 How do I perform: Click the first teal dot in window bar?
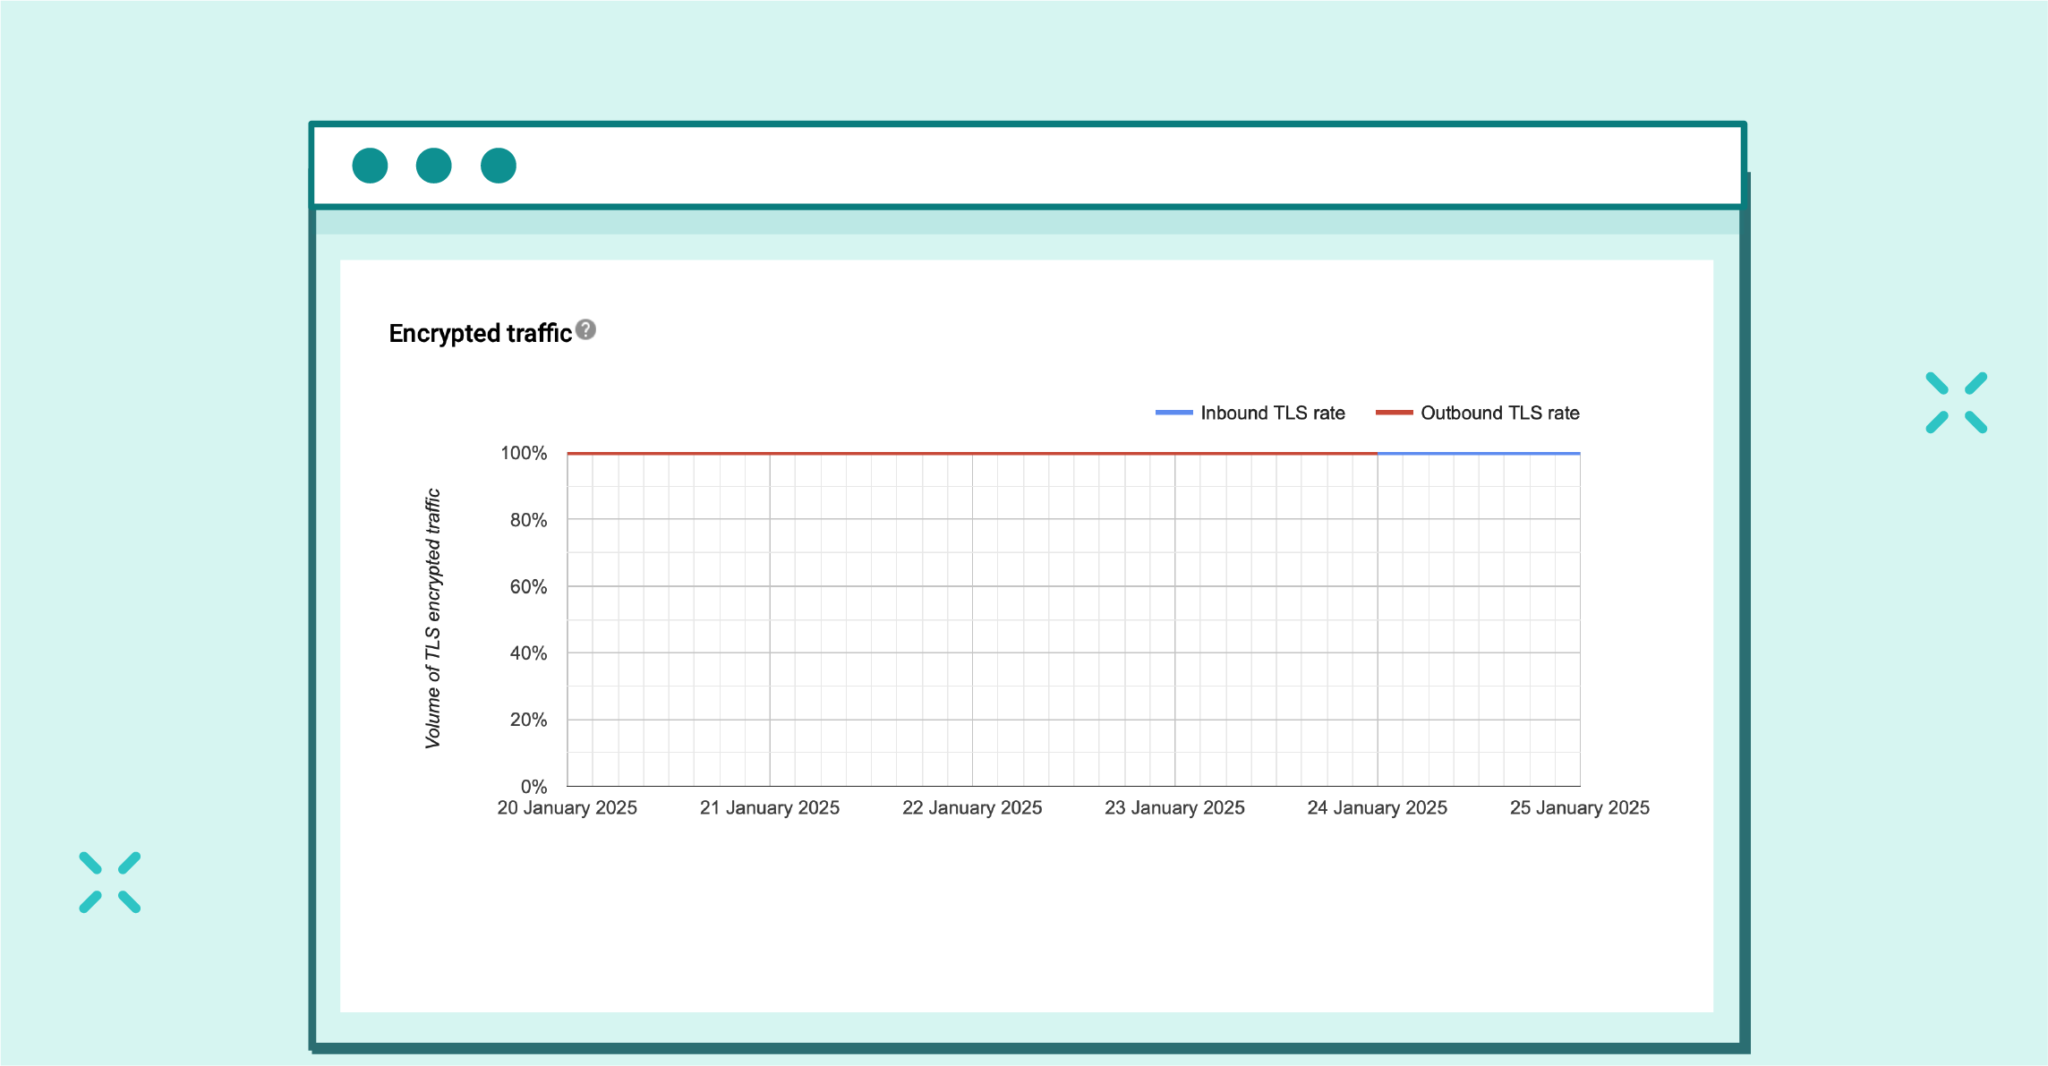coord(369,165)
